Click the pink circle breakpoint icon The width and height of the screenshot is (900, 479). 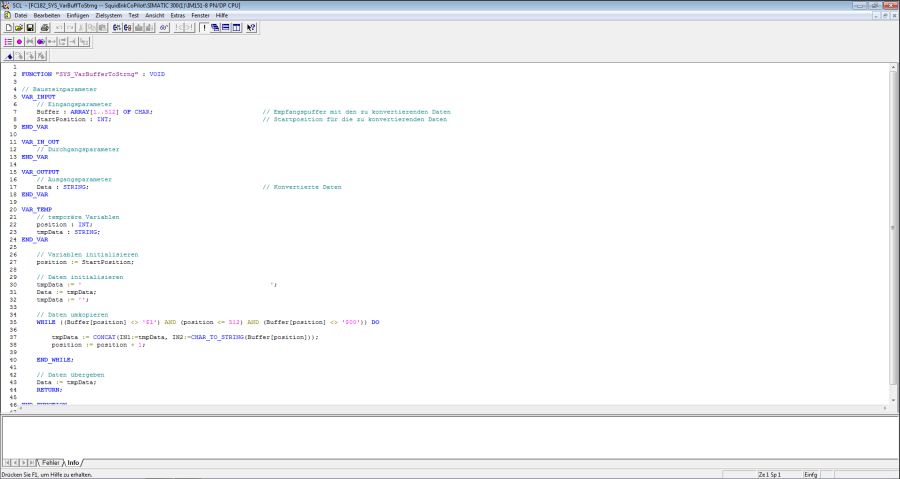tap(19, 42)
